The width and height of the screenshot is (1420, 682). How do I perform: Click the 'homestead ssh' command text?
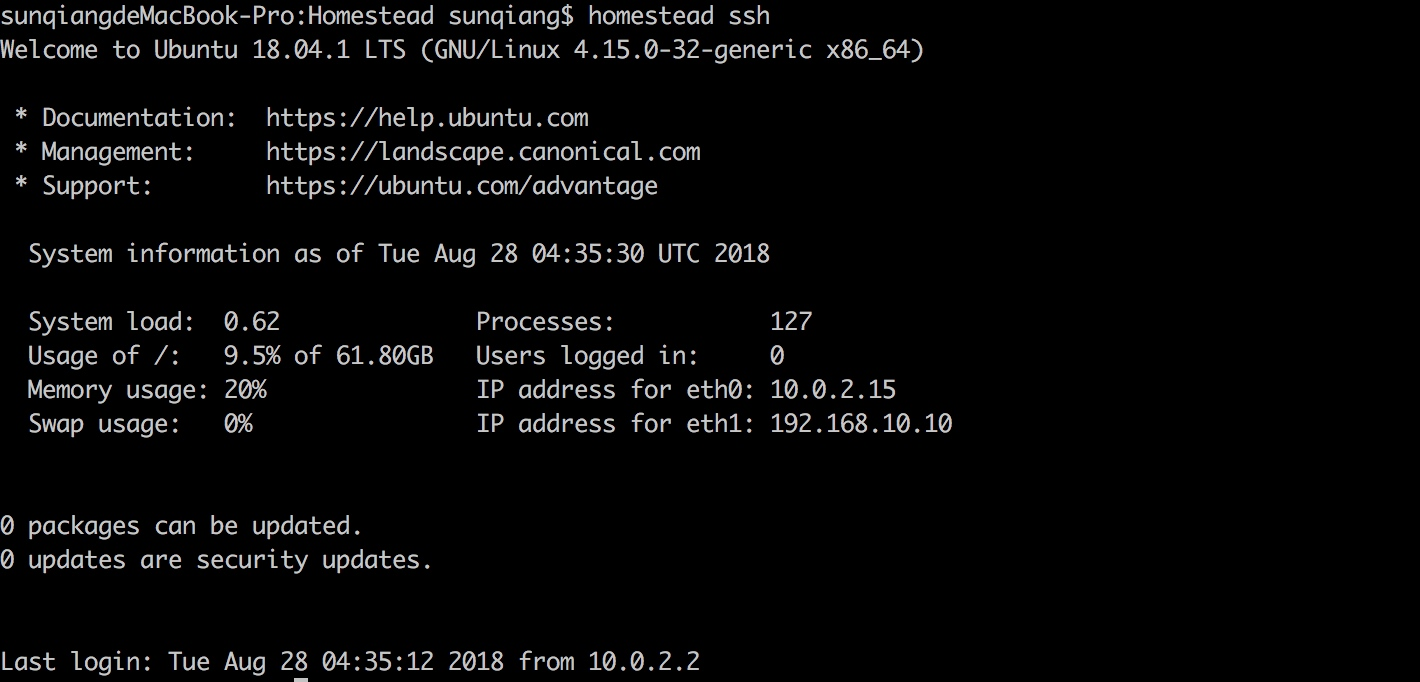(x=679, y=16)
